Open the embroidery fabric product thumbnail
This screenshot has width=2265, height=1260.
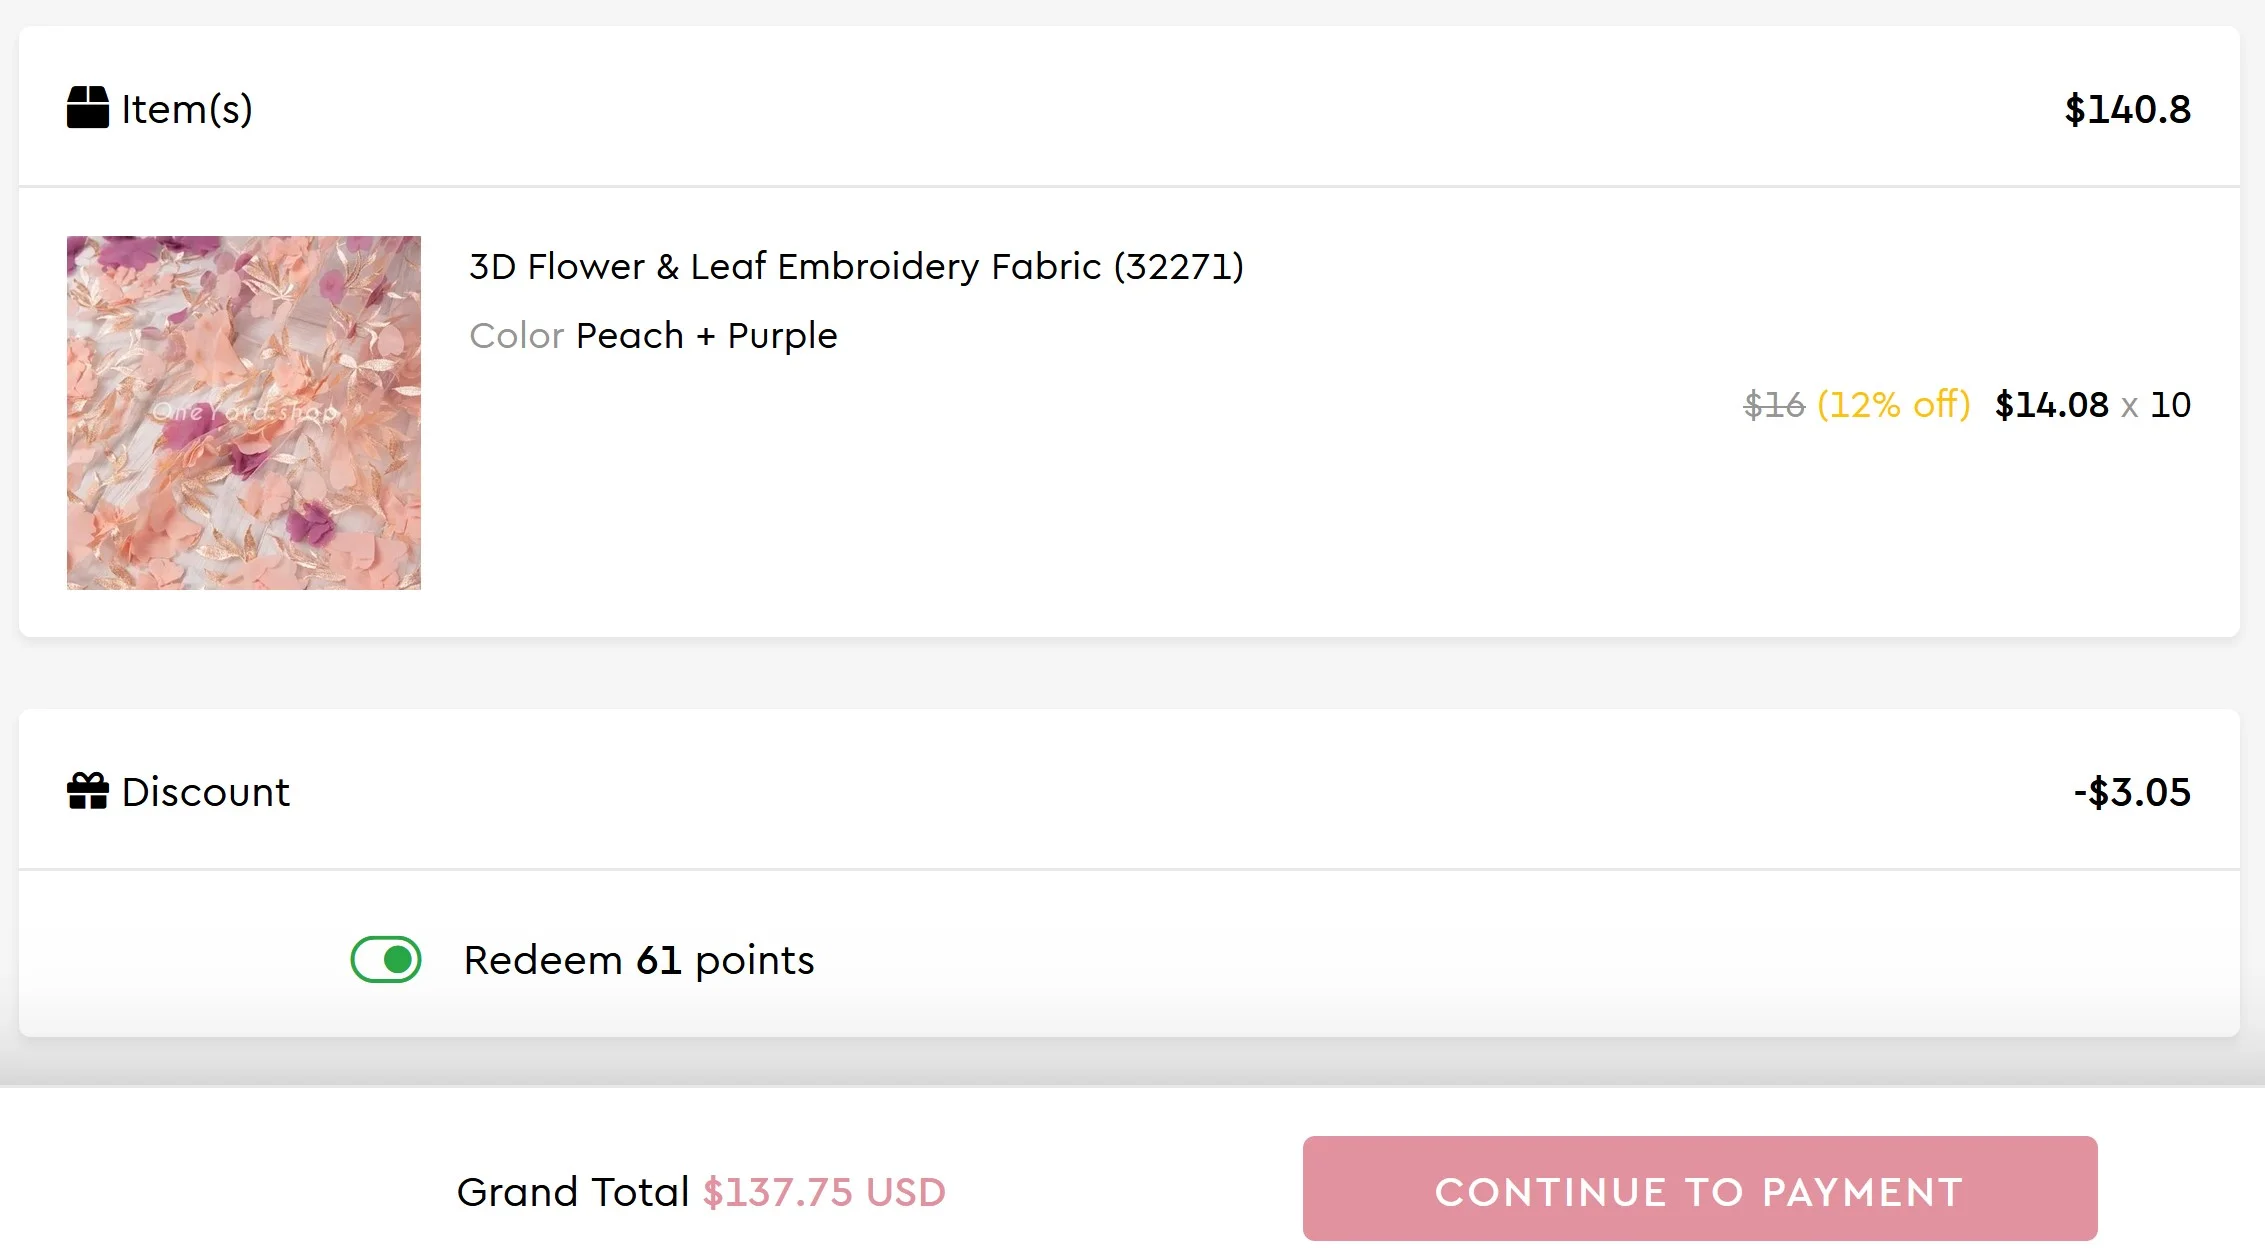pos(244,413)
